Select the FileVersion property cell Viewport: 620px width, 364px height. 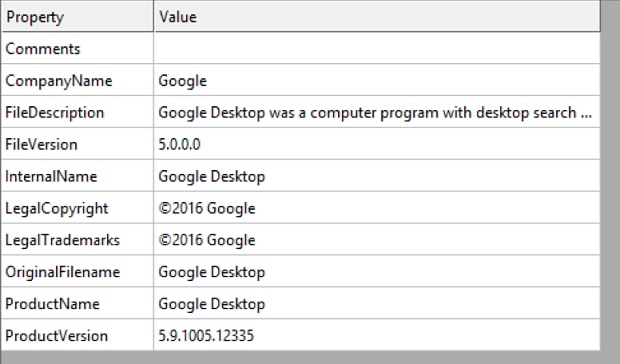point(78,144)
